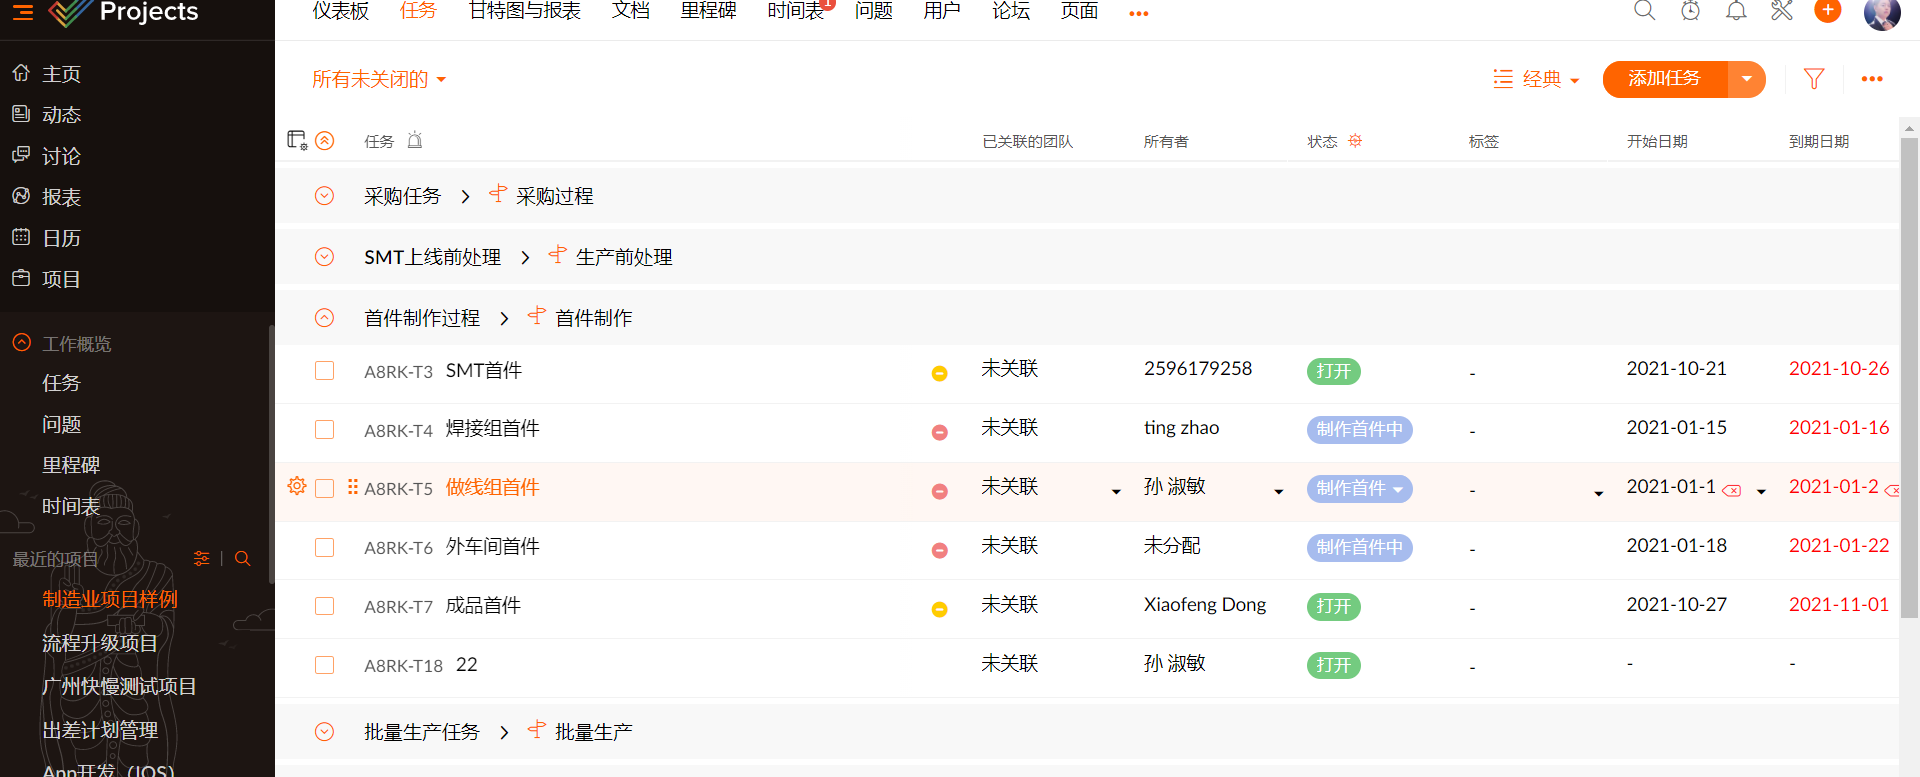Viewport: 1920px width, 777px height.
Task: Open the timer clock icon
Action: [x=1690, y=11]
